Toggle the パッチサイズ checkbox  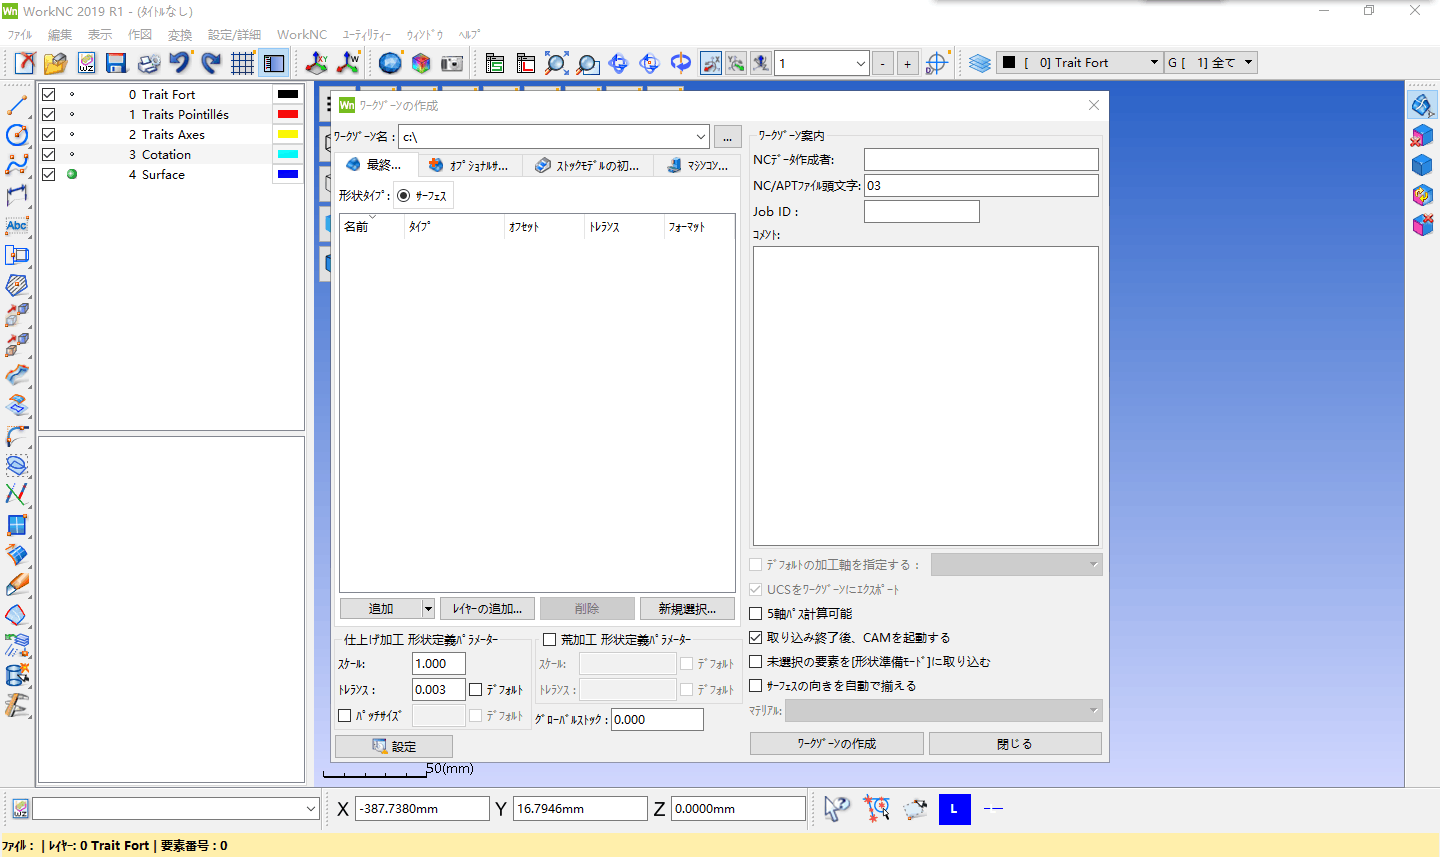(x=345, y=716)
